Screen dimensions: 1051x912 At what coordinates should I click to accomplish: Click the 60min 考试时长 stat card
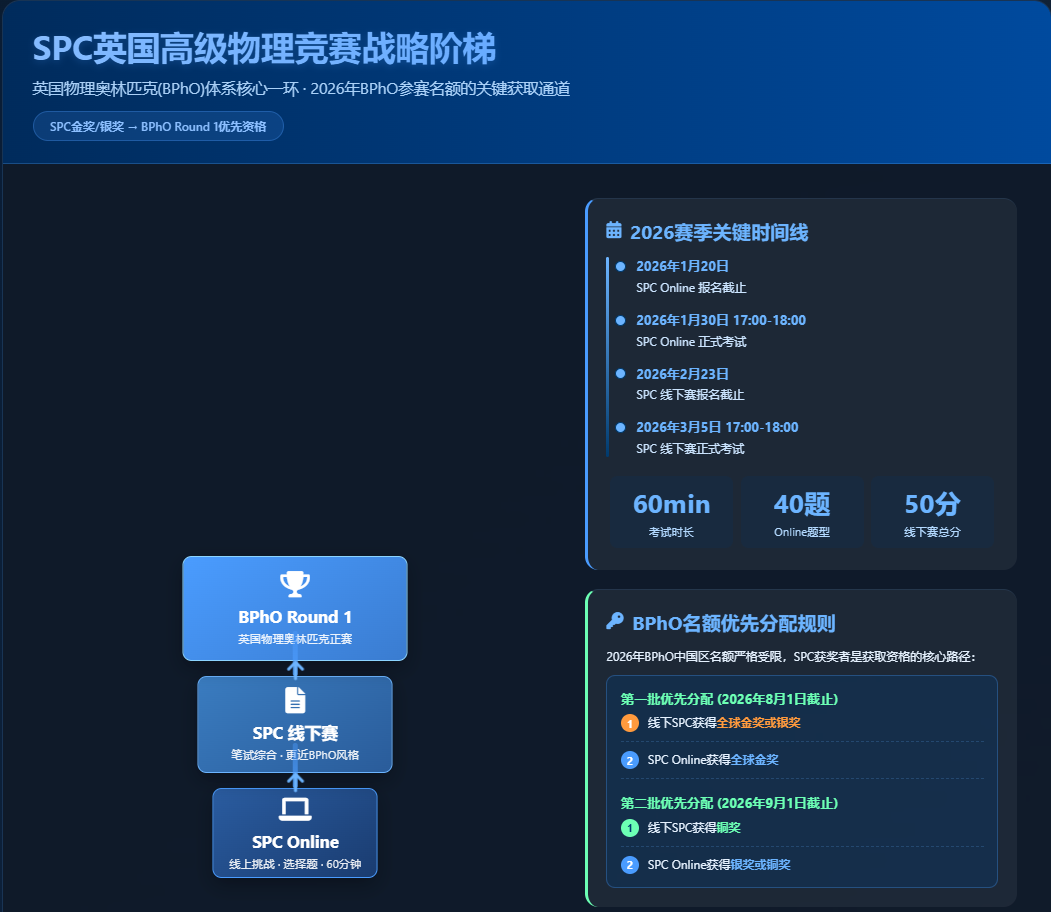(671, 513)
